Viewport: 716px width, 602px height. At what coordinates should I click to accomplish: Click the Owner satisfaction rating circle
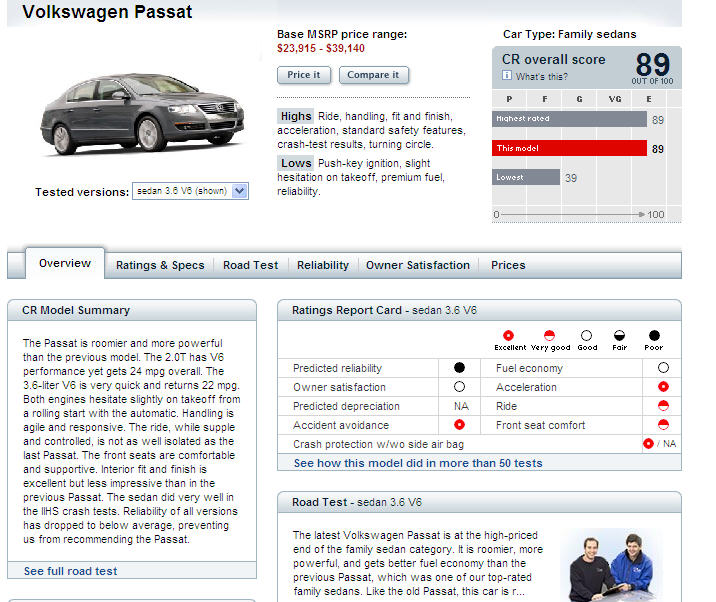point(458,387)
